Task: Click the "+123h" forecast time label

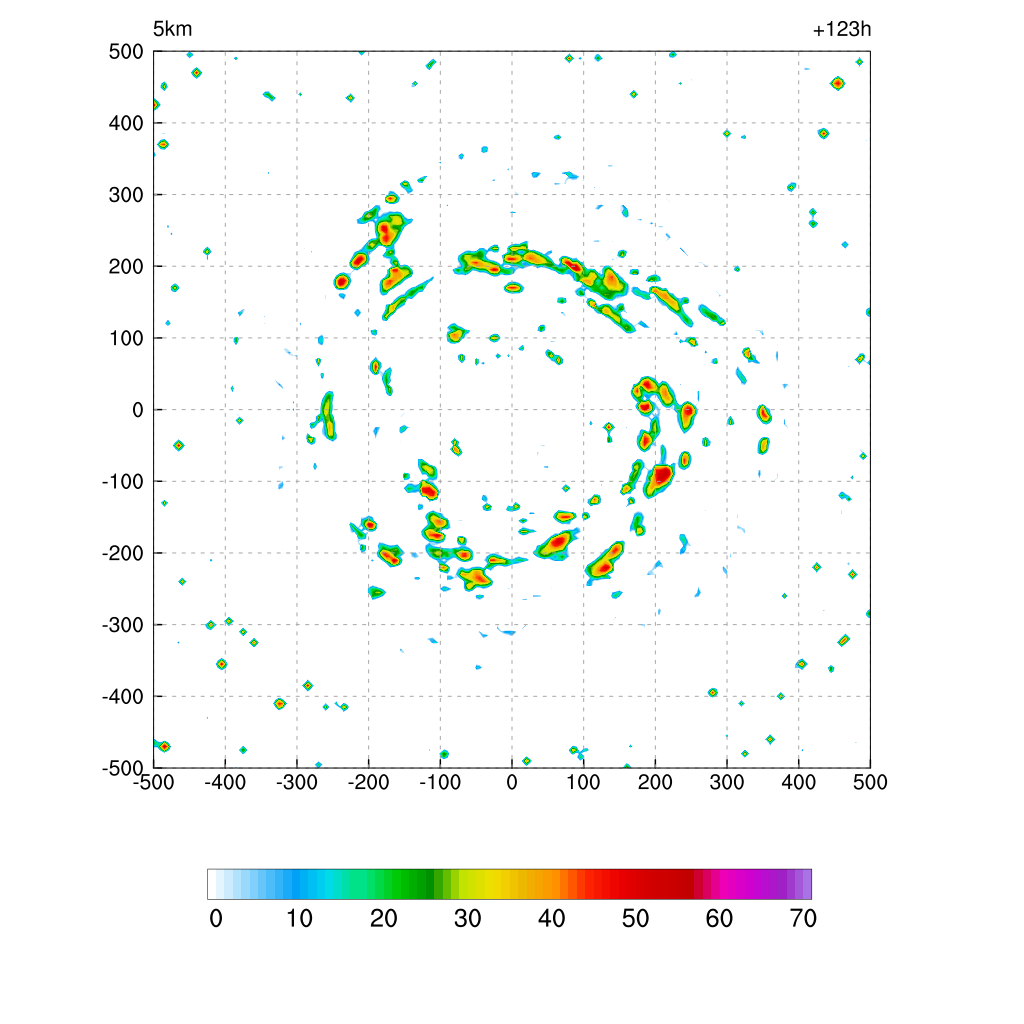Action: pos(842,29)
